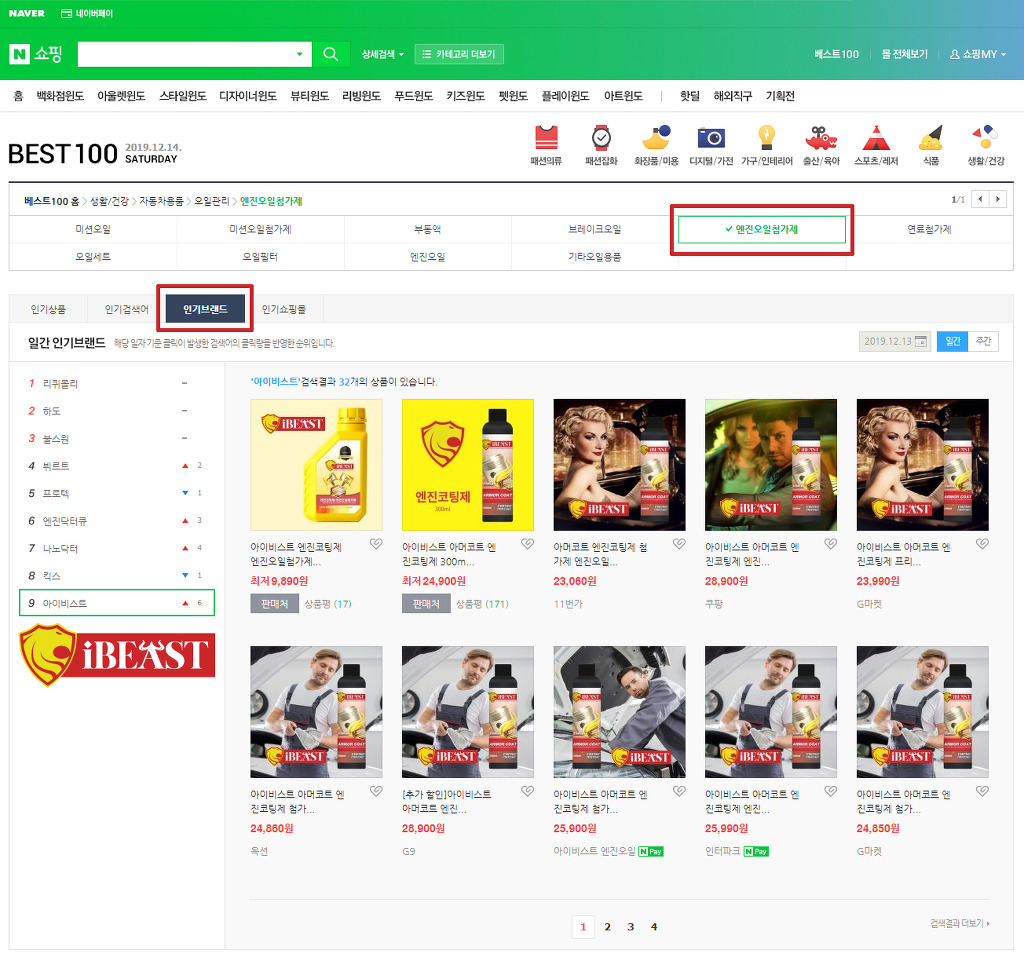The width and height of the screenshot is (1024, 961).
Task: Select brand rank 4 뷔르트
Action: pyautogui.click(x=117, y=466)
